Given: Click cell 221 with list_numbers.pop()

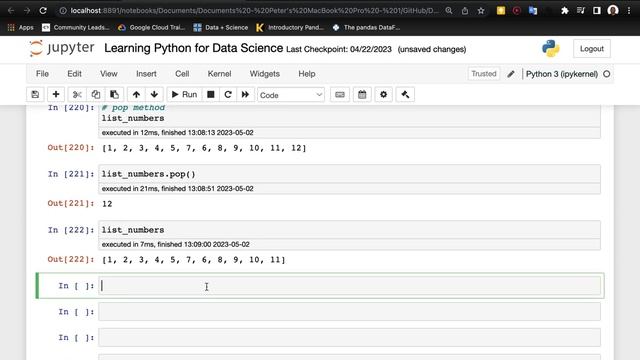Looking at the screenshot, I should [x=349, y=174].
